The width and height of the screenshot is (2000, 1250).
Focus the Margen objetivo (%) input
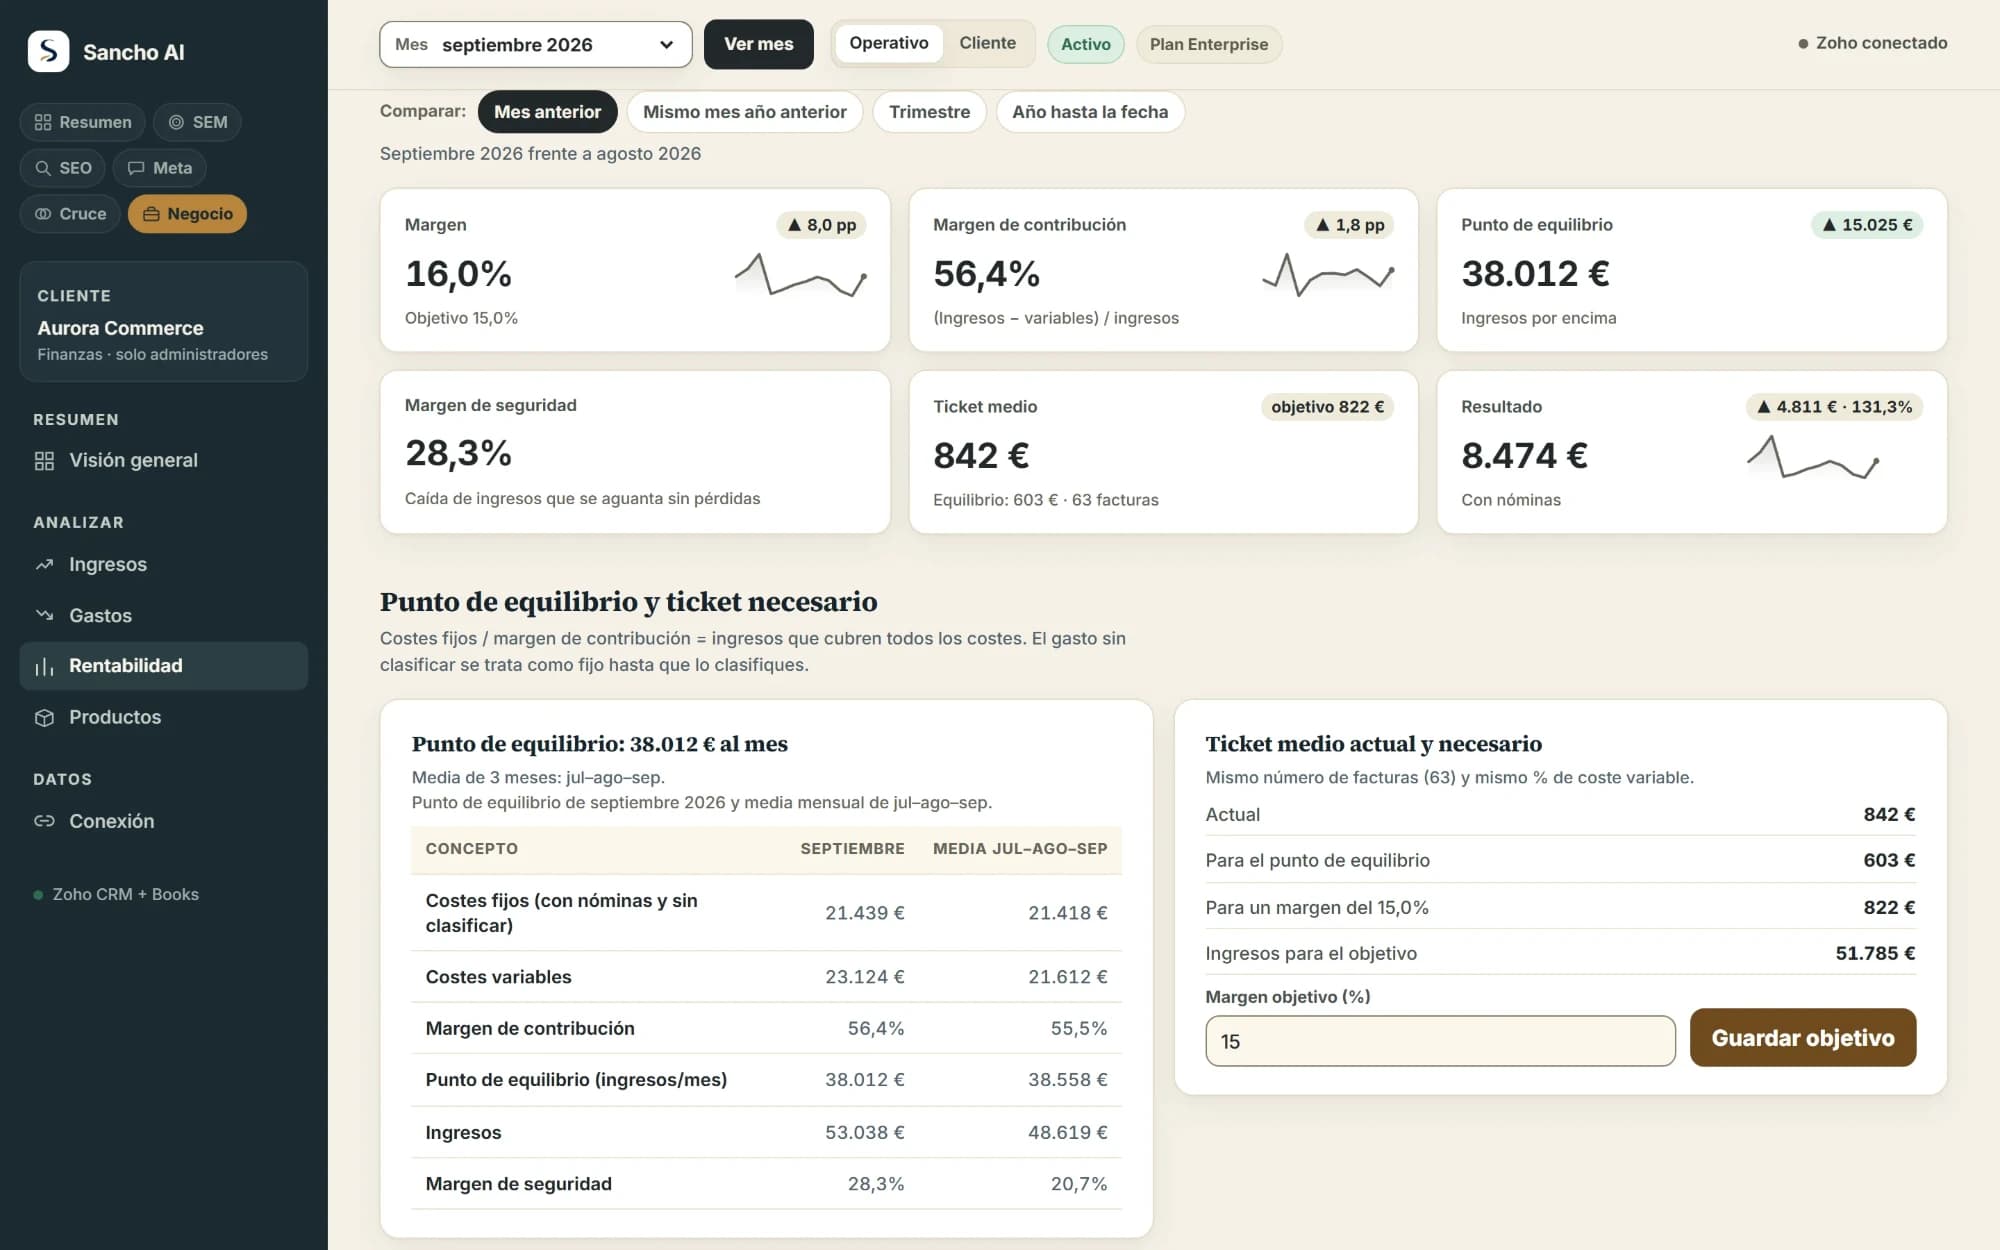[x=1440, y=1042]
